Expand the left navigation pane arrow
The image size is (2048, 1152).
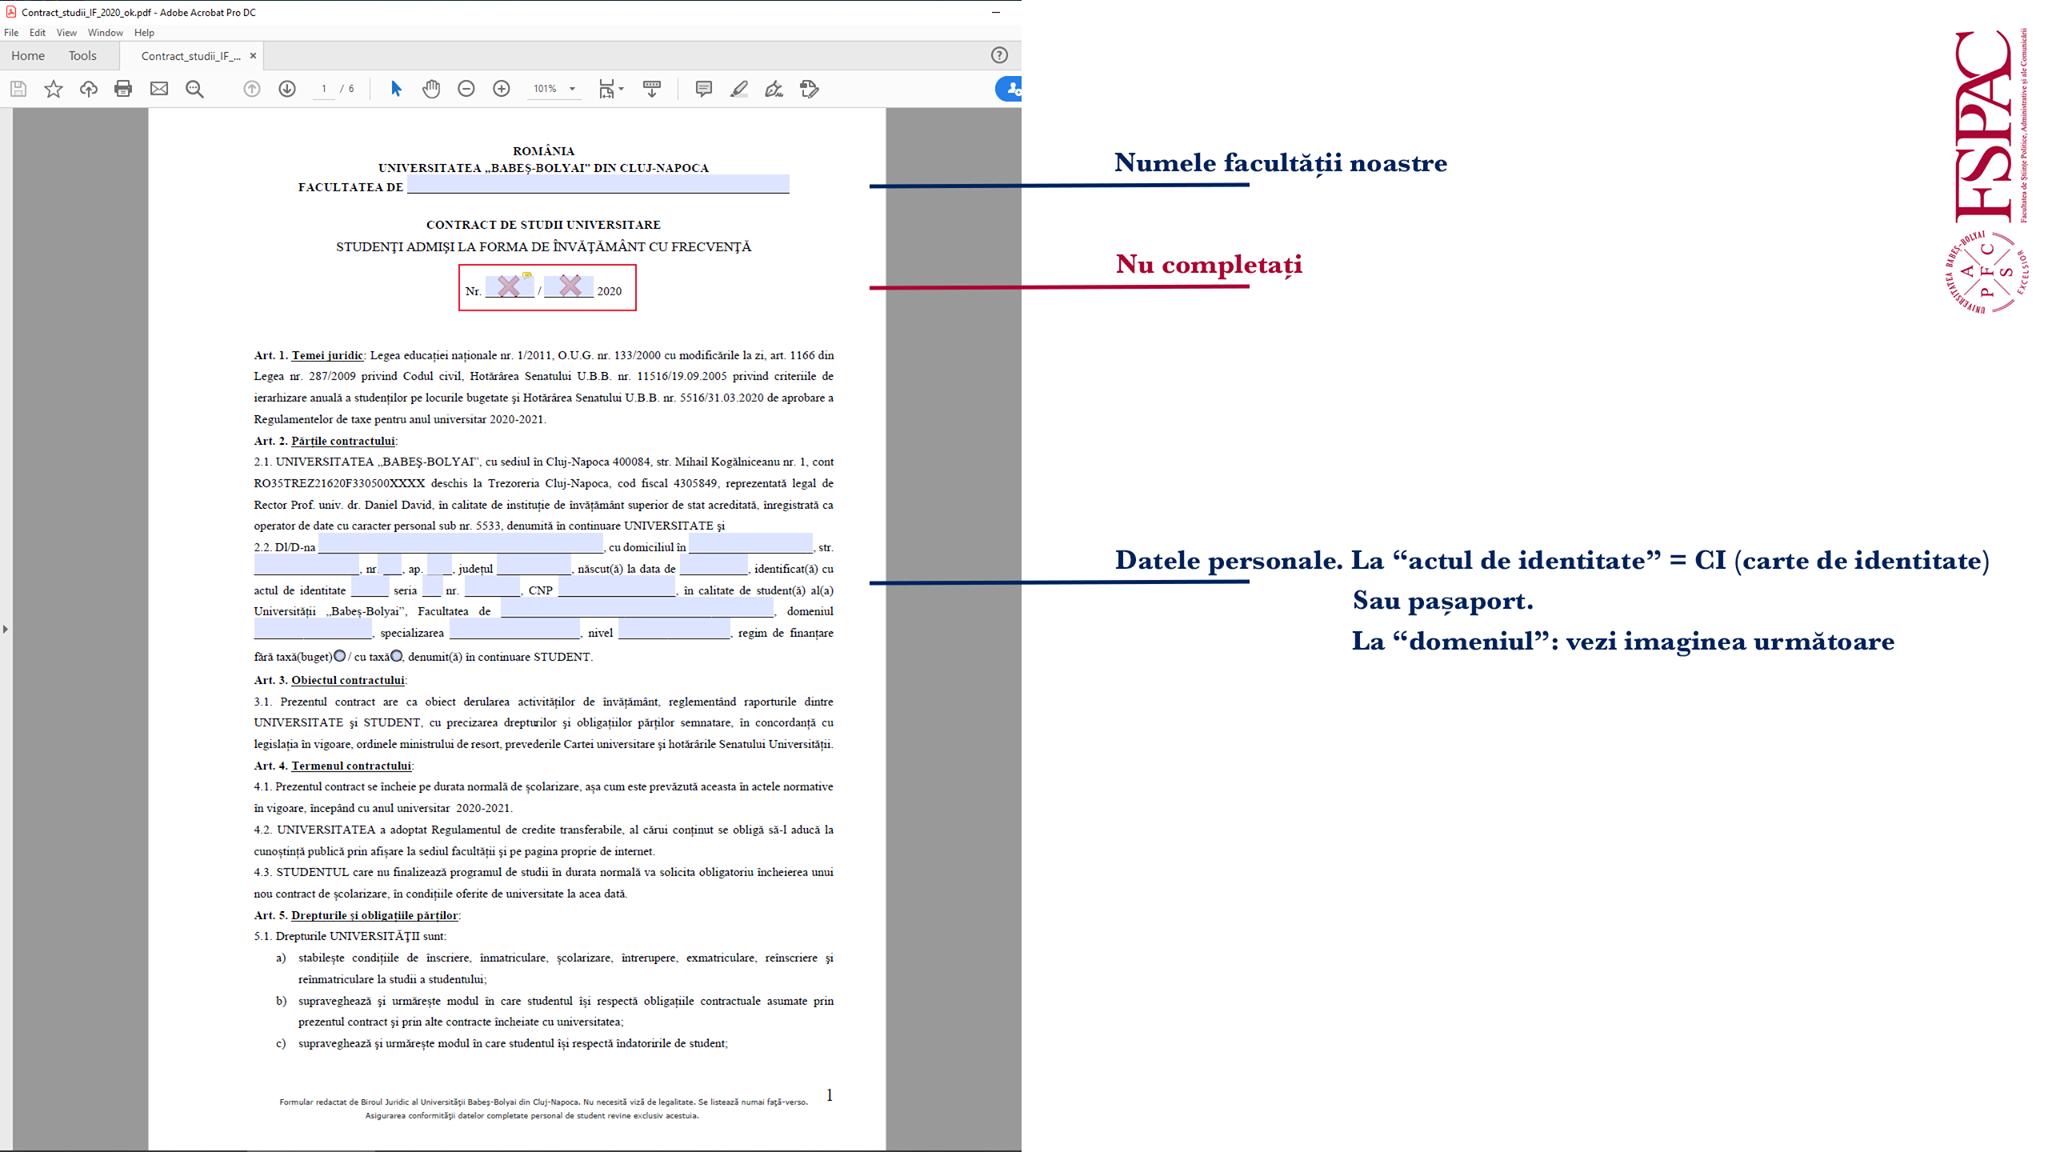tap(5, 629)
